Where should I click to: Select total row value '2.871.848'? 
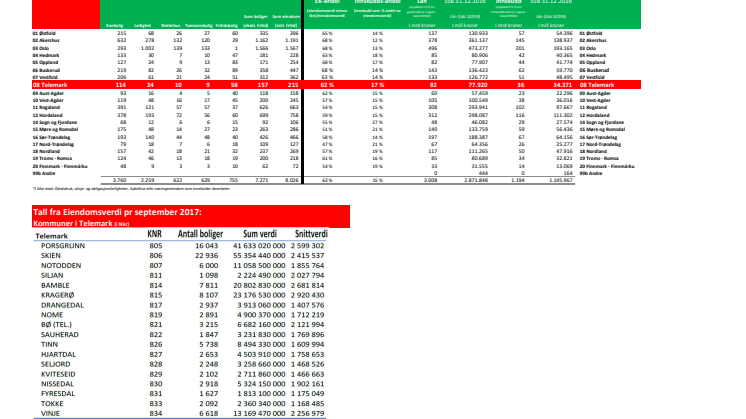coord(476,181)
